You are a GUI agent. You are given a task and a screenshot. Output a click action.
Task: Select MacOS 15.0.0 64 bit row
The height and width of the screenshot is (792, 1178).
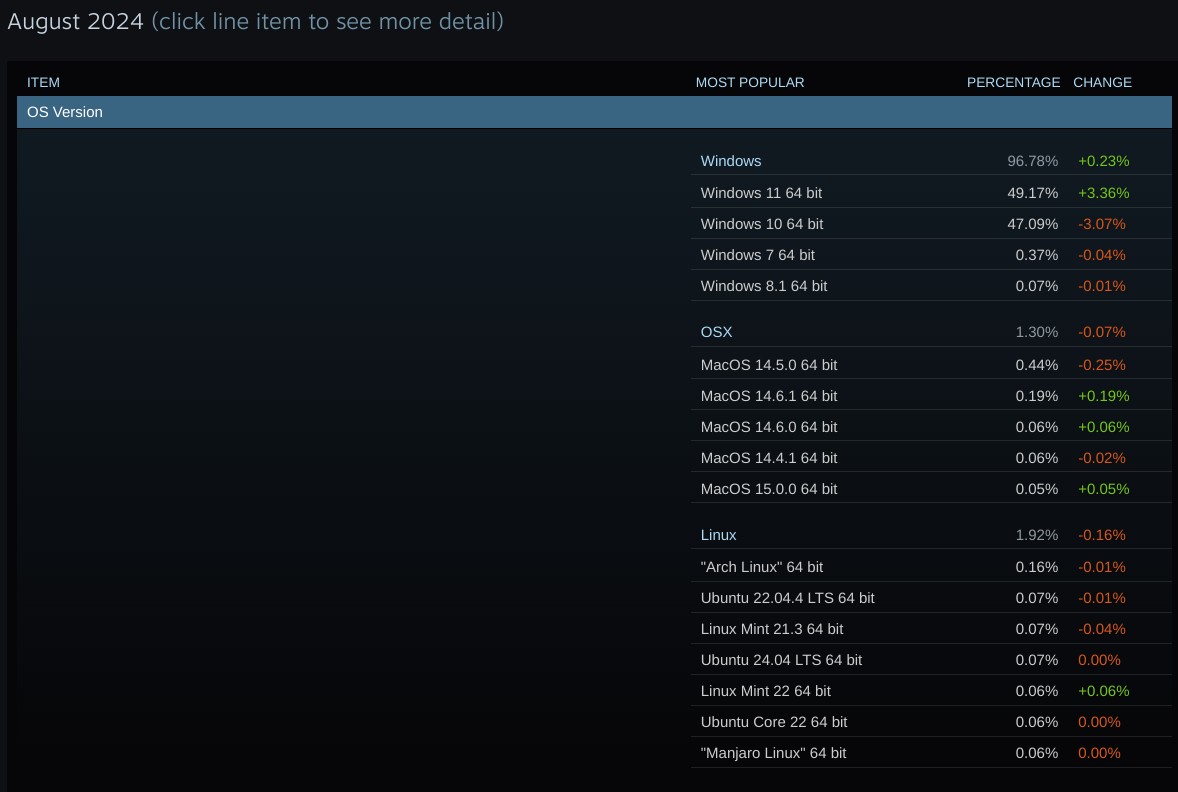[x=931, y=488]
